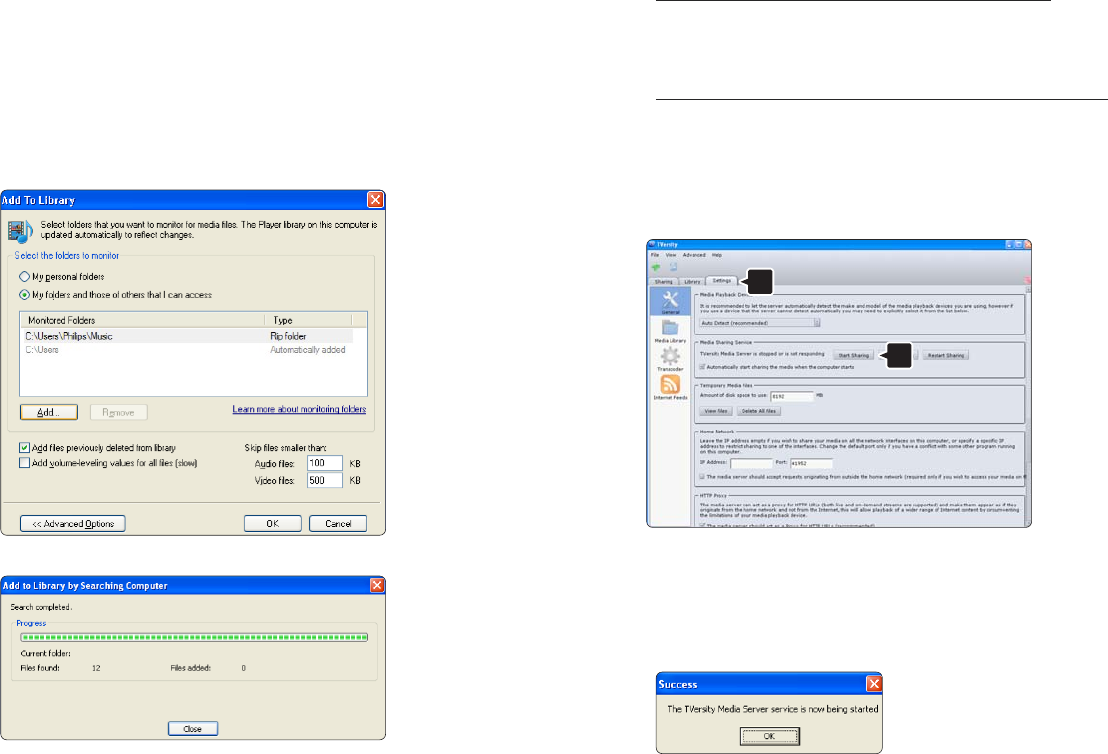Click OK in the Success dialog

[770, 736]
